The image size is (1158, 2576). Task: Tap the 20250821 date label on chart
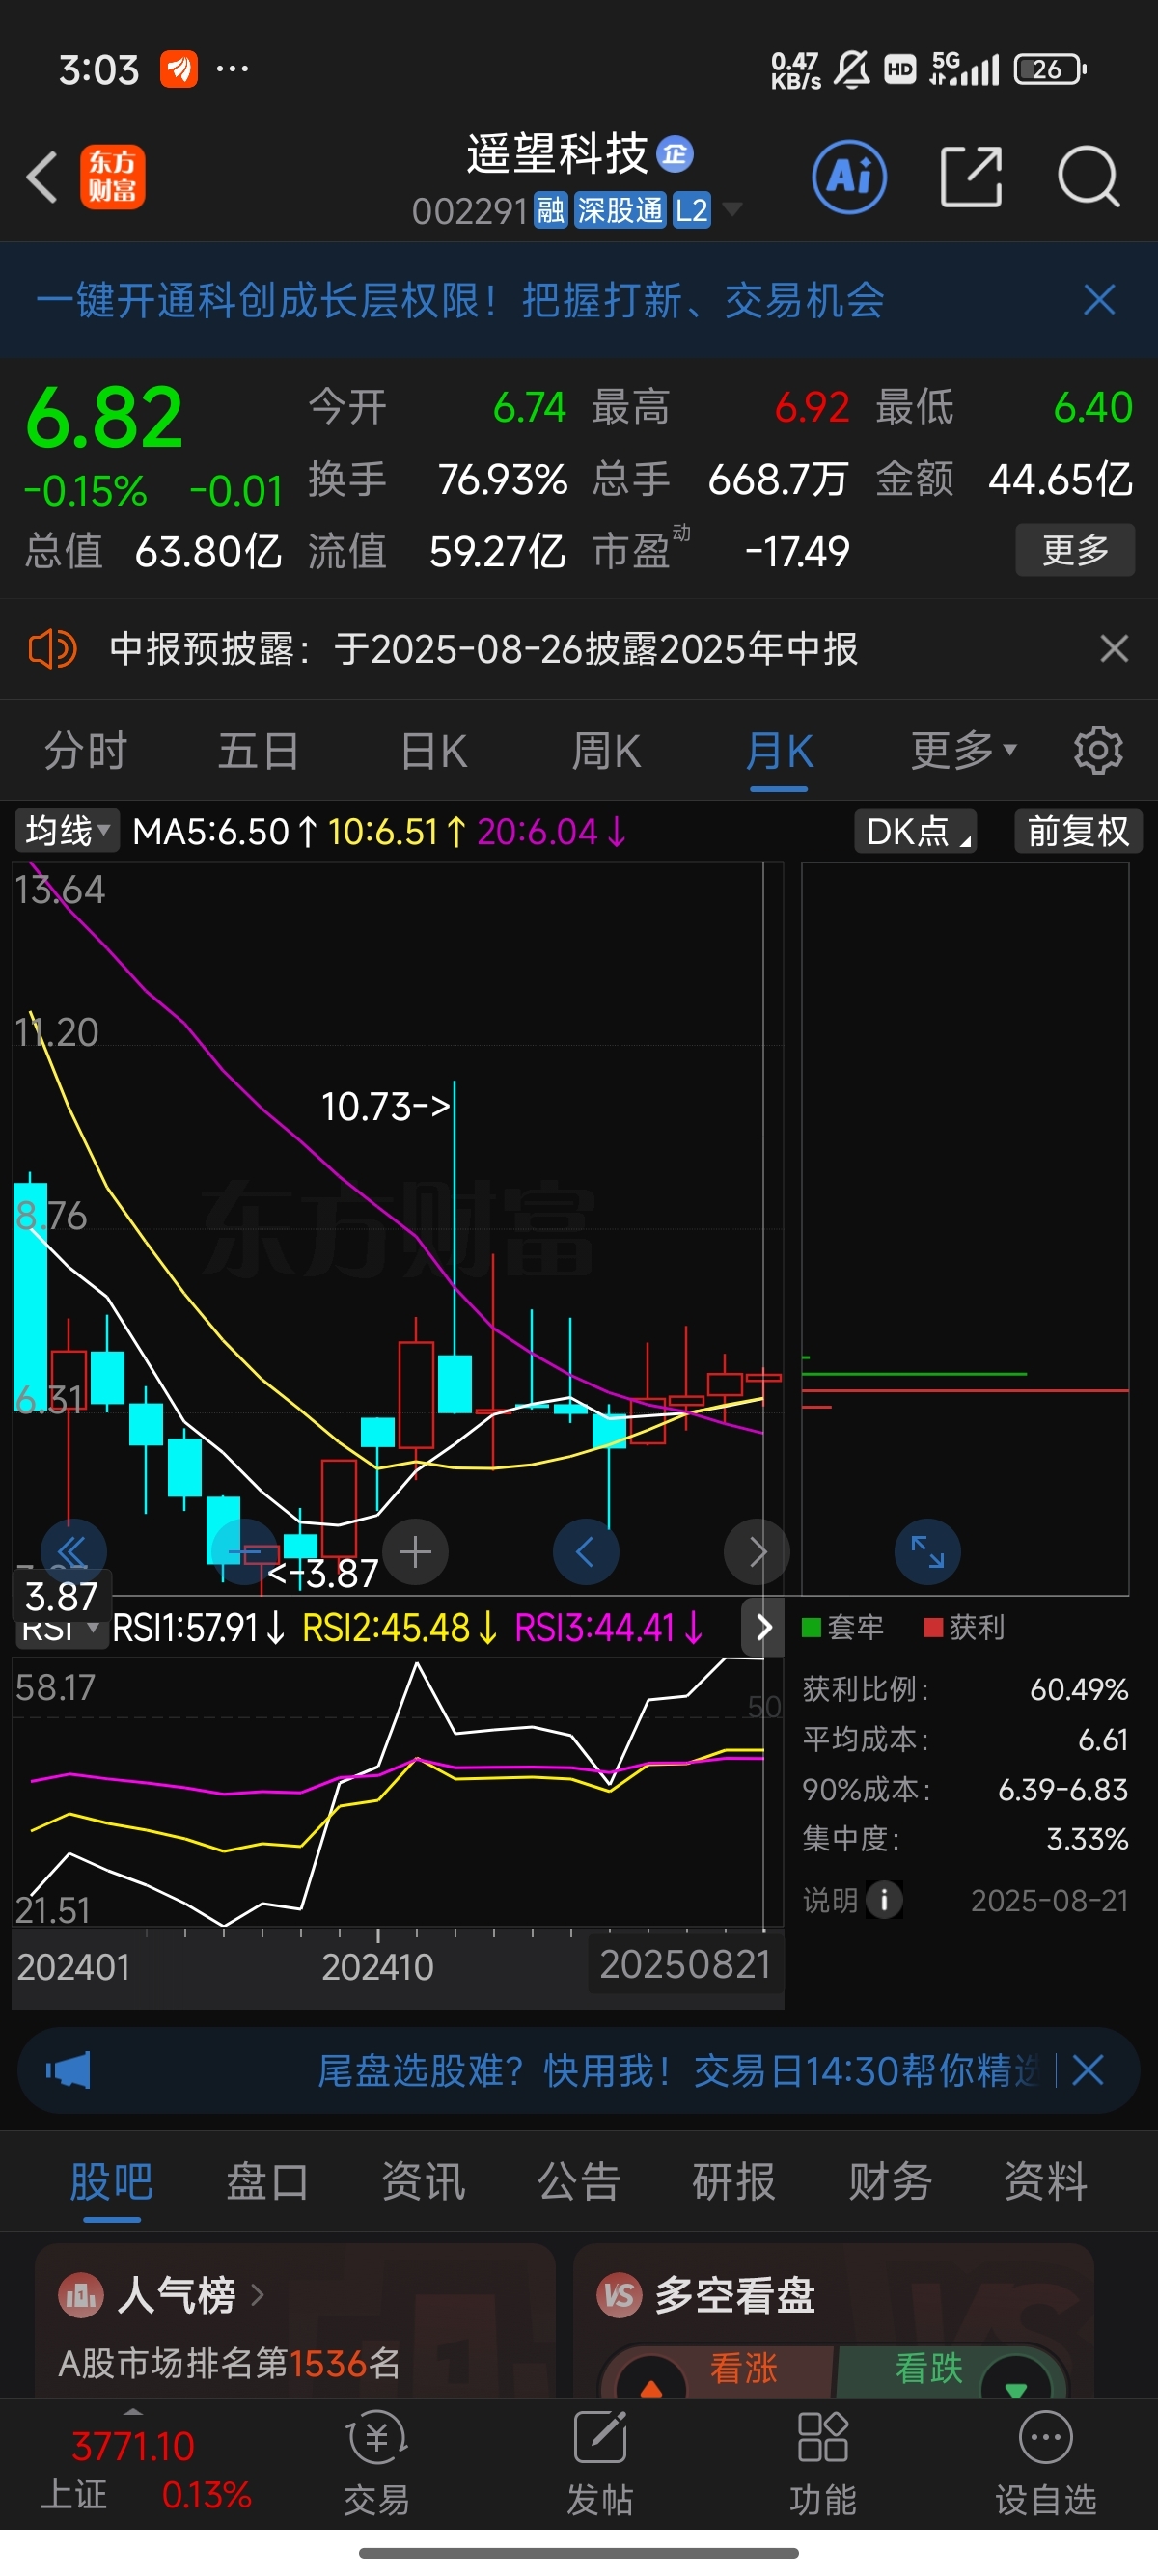pyautogui.click(x=685, y=1965)
